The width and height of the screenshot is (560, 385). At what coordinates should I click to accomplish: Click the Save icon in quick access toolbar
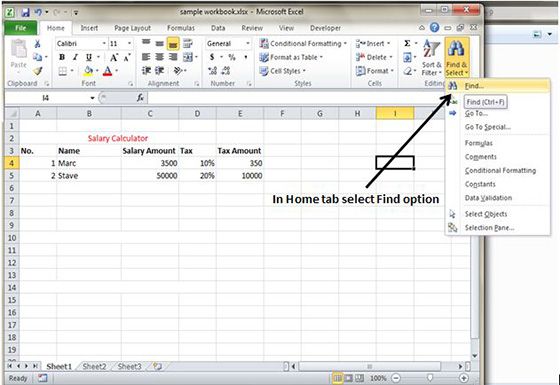pos(25,12)
